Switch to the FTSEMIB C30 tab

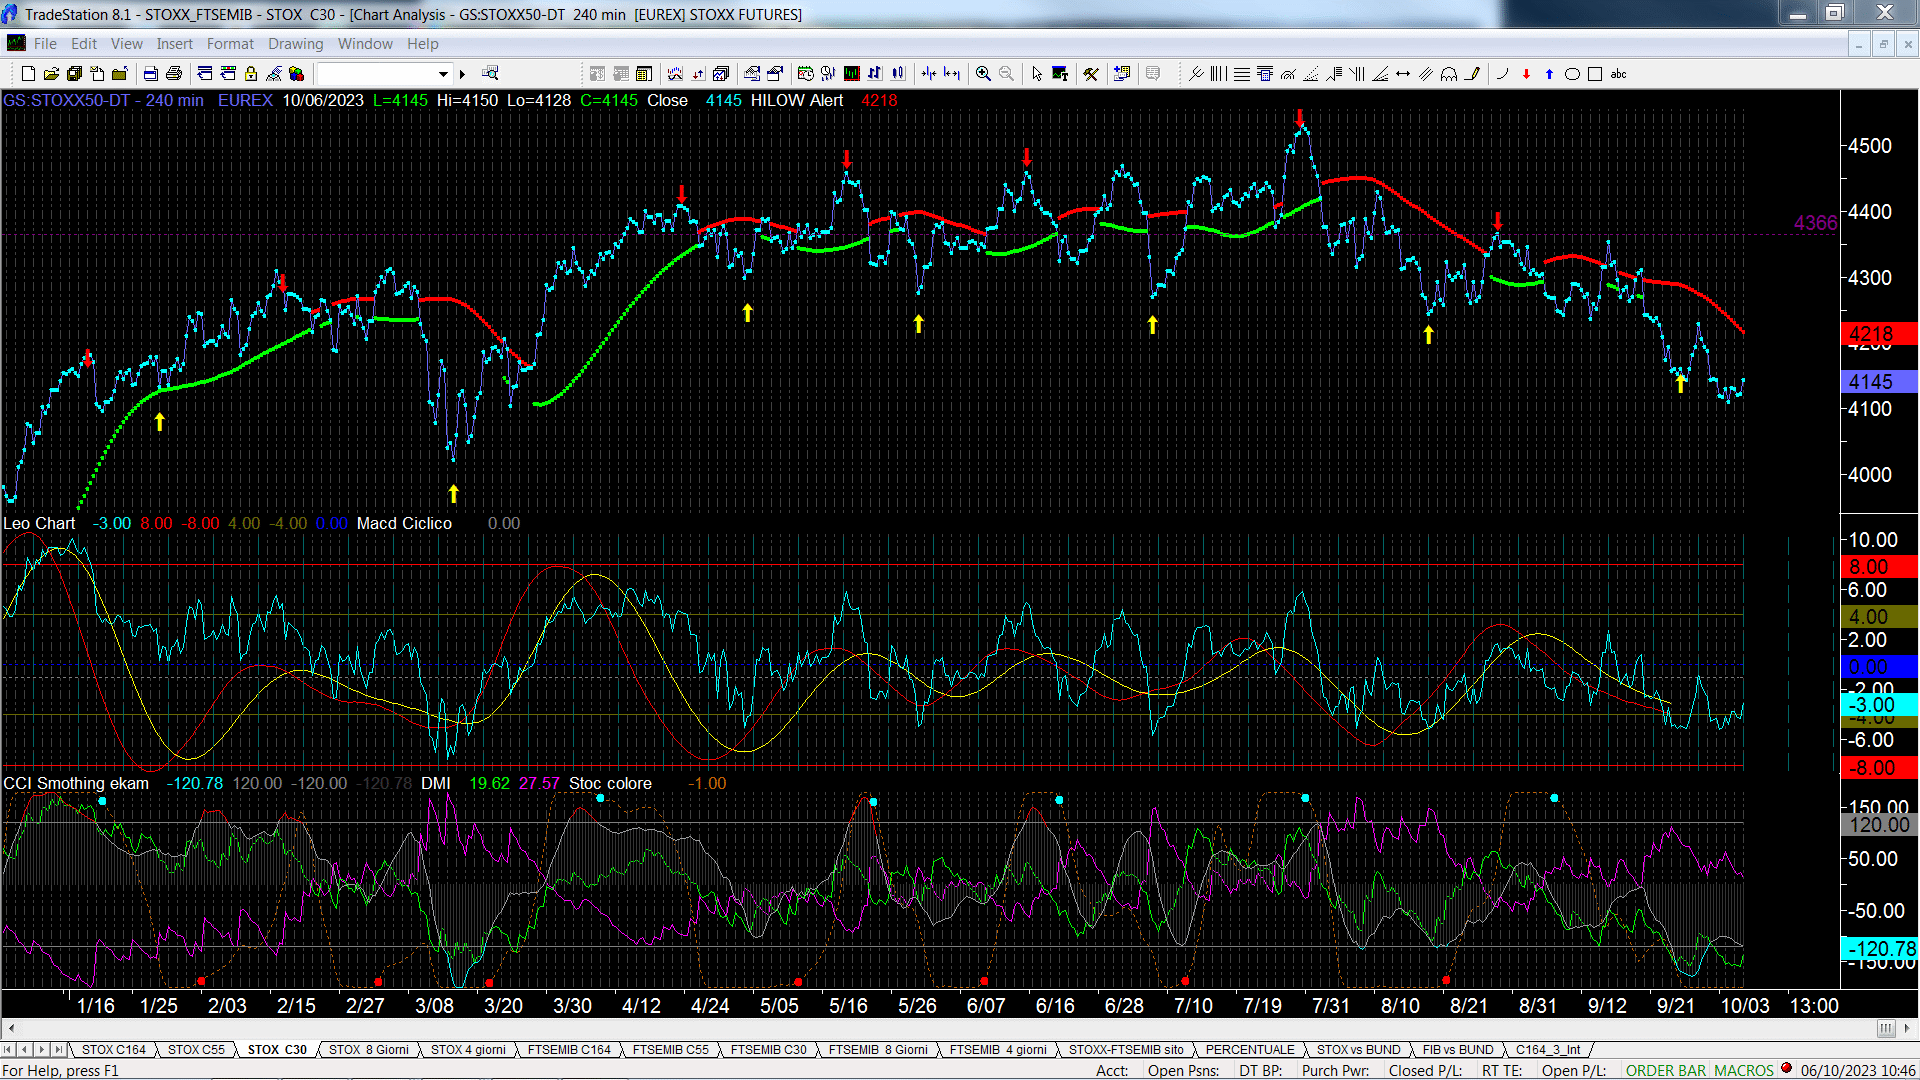[x=768, y=1050]
